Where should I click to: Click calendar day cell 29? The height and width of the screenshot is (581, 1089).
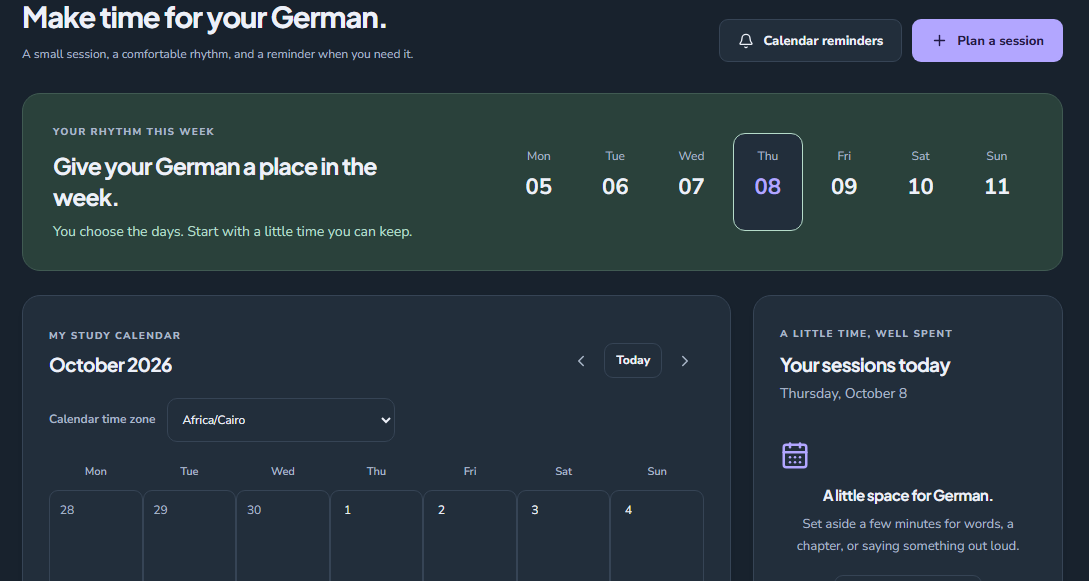pyautogui.click(x=190, y=535)
